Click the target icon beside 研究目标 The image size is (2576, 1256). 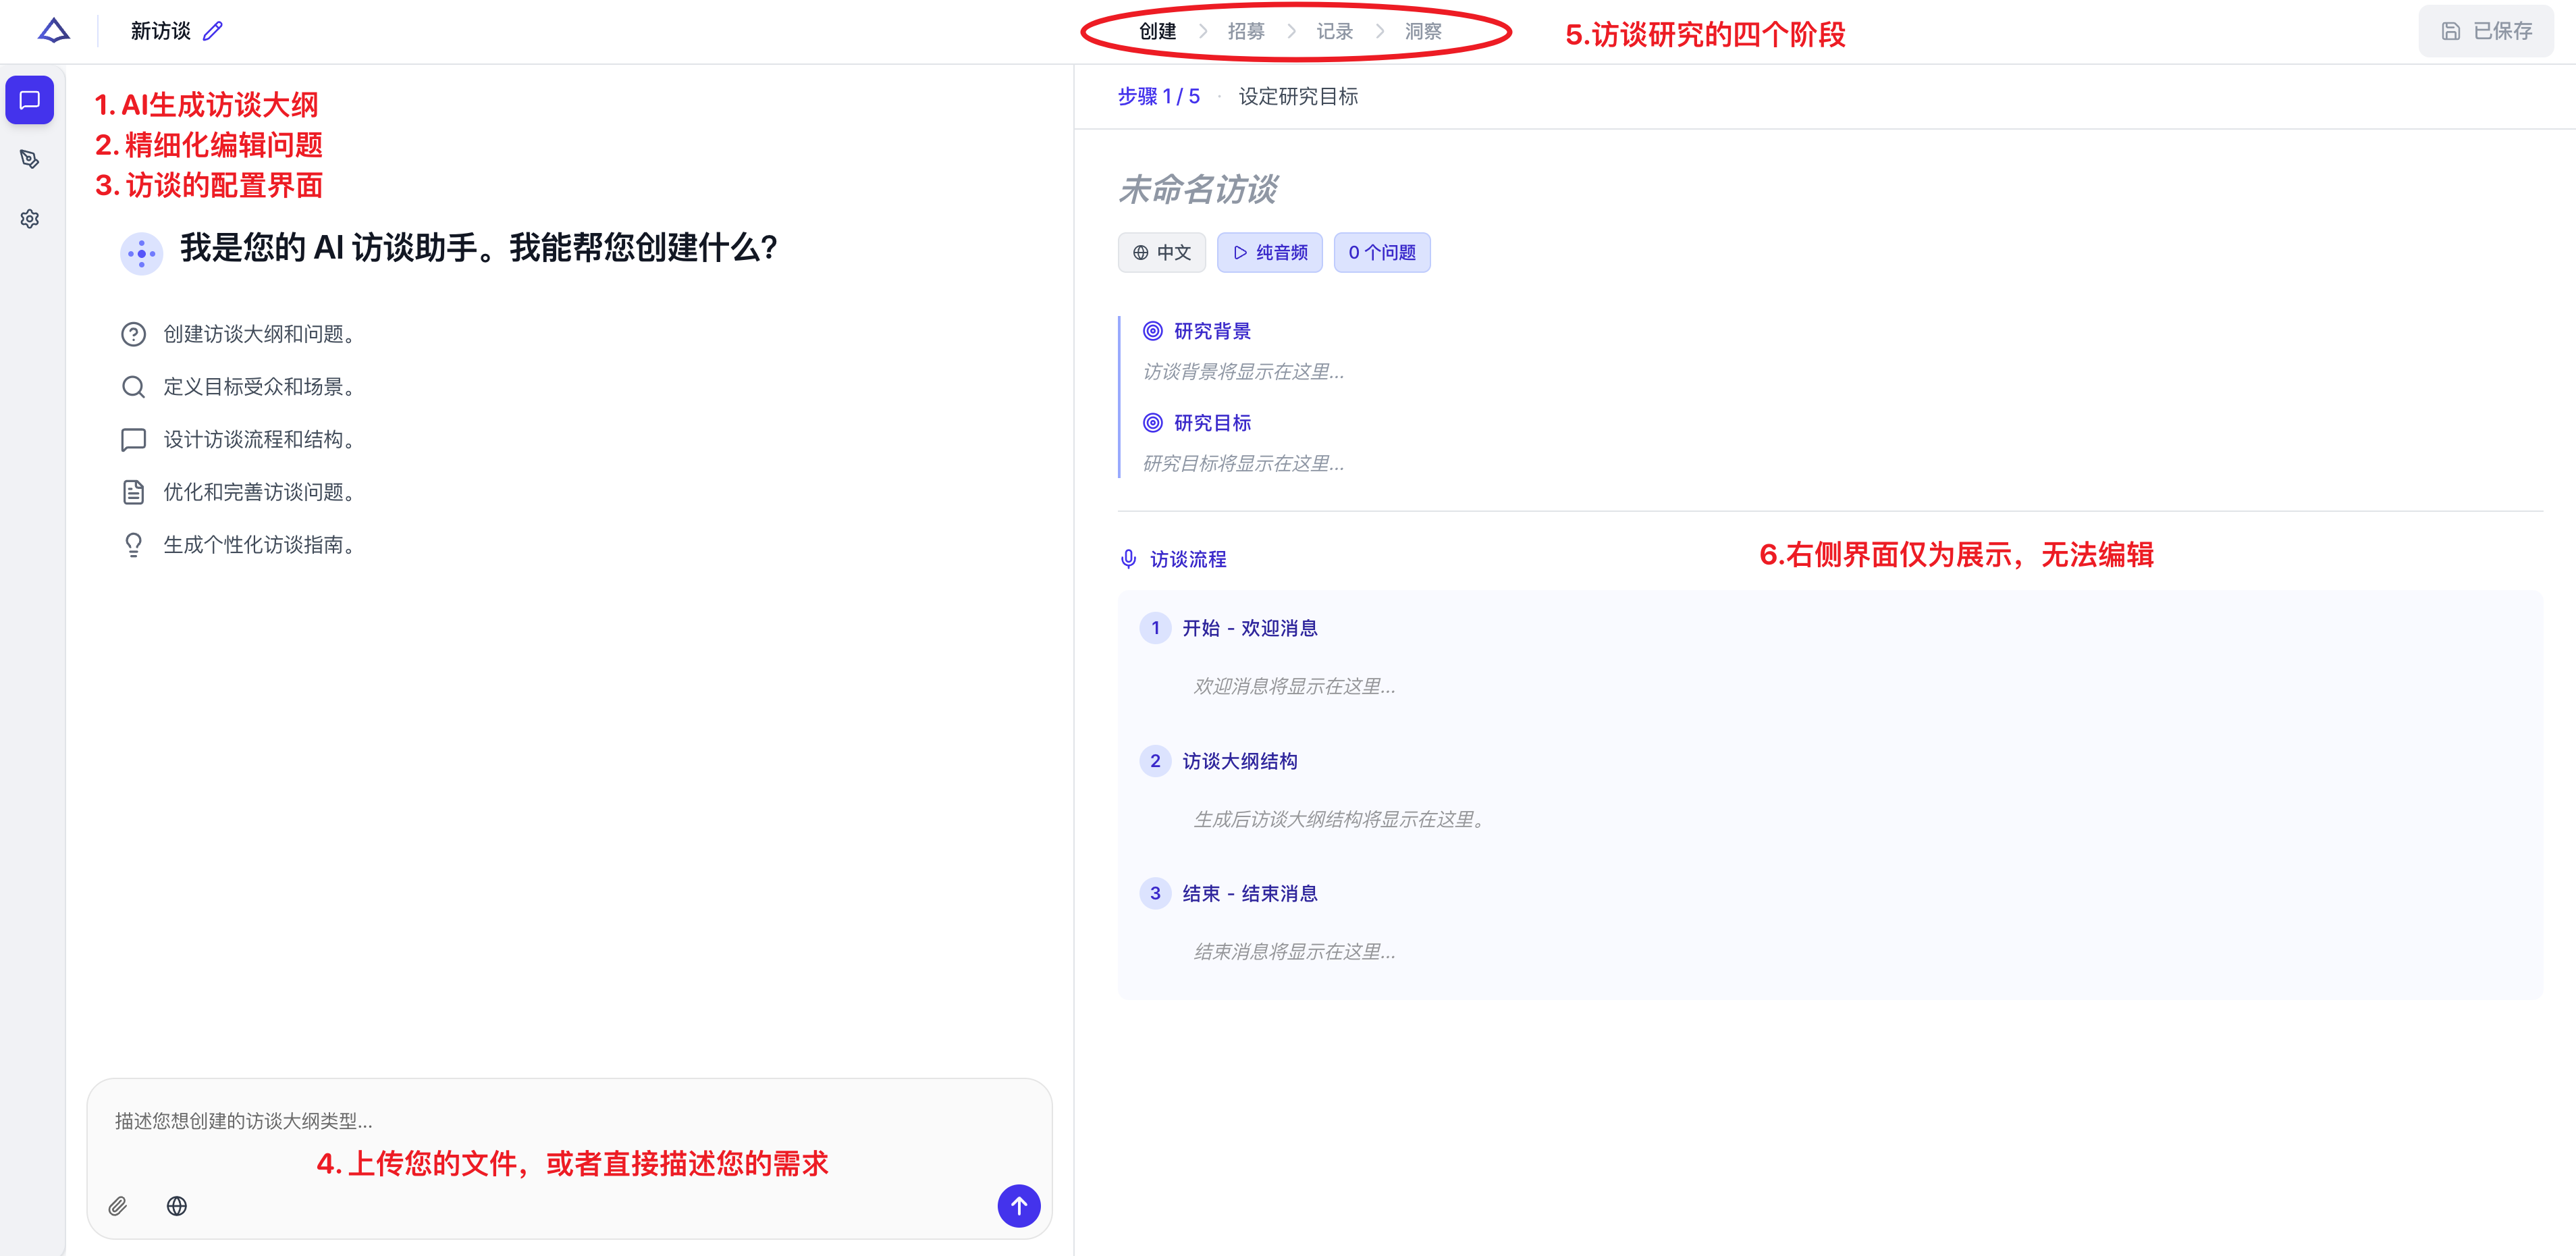pyautogui.click(x=1153, y=423)
